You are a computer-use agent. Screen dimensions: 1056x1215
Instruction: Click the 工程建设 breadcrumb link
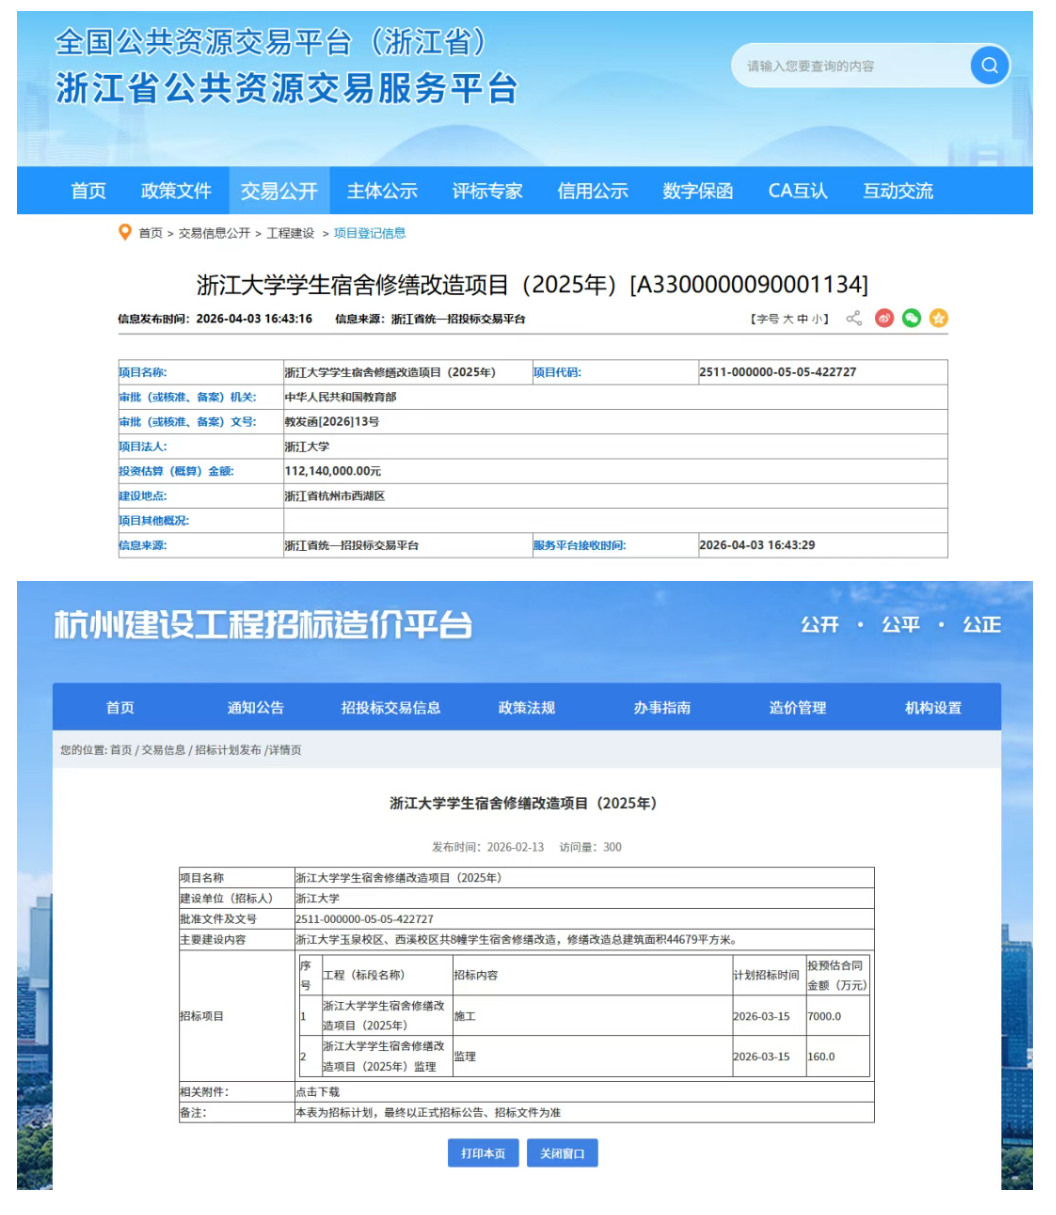290,233
